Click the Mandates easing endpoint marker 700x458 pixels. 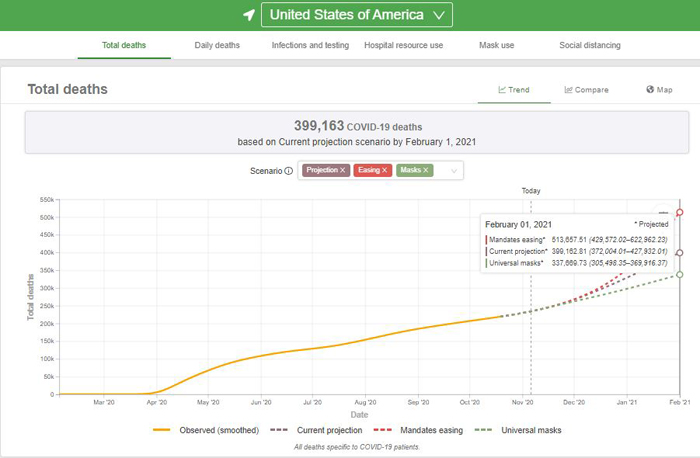tap(679, 212)
